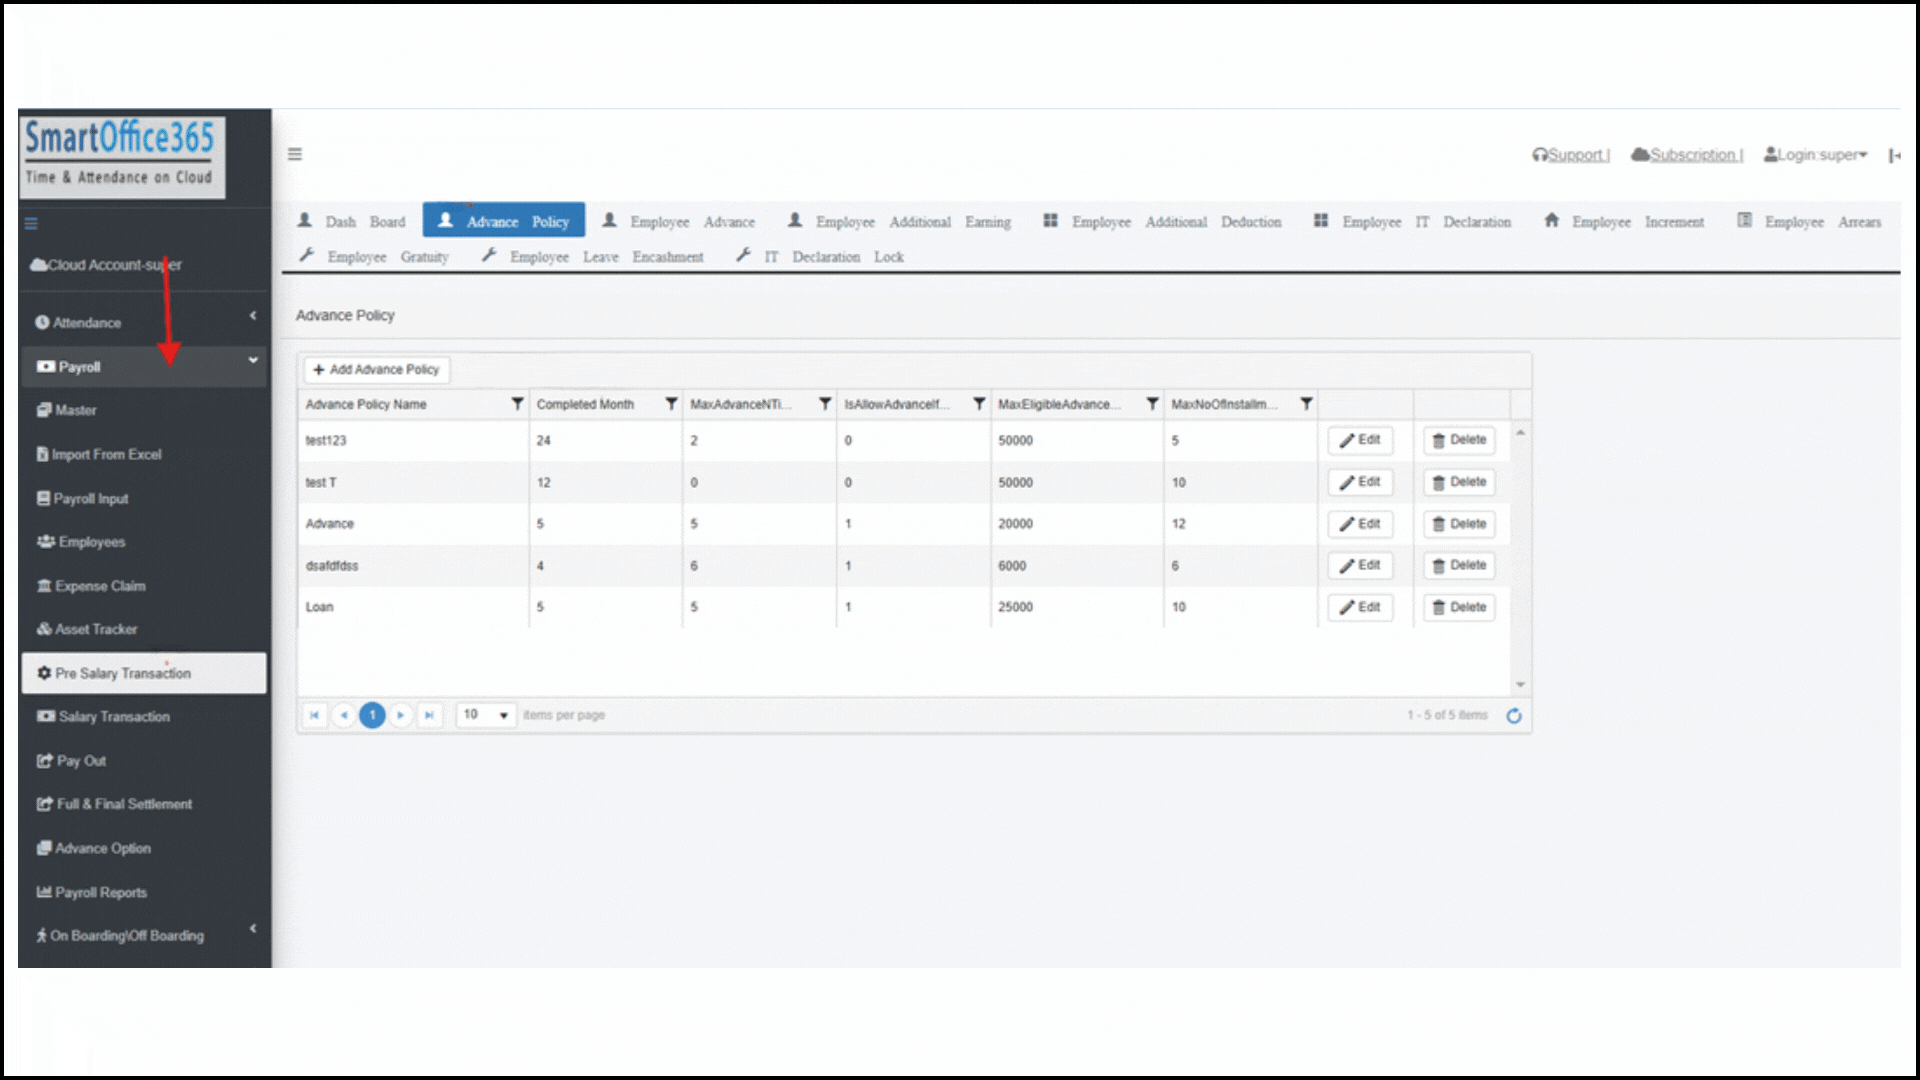Click grid scrollbar down arrow
This screenshot has height=1080, width=1920.
point(1520,684)
